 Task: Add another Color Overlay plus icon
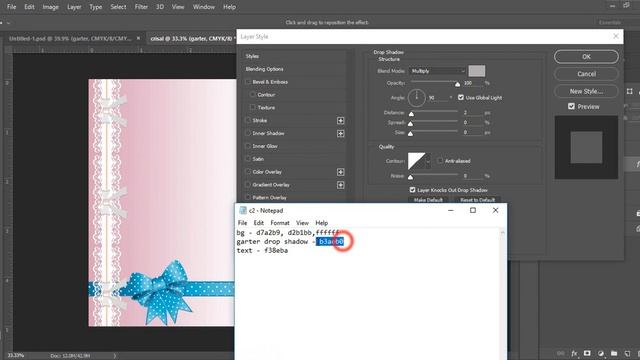click(340, 172)
